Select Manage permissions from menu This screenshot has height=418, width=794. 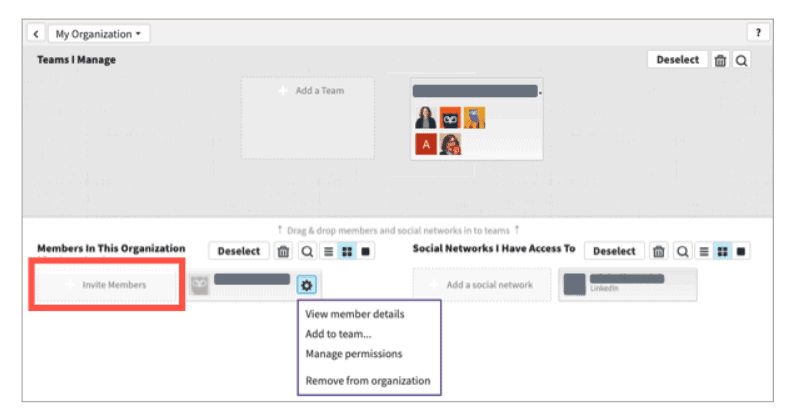(x=353, y=353)
